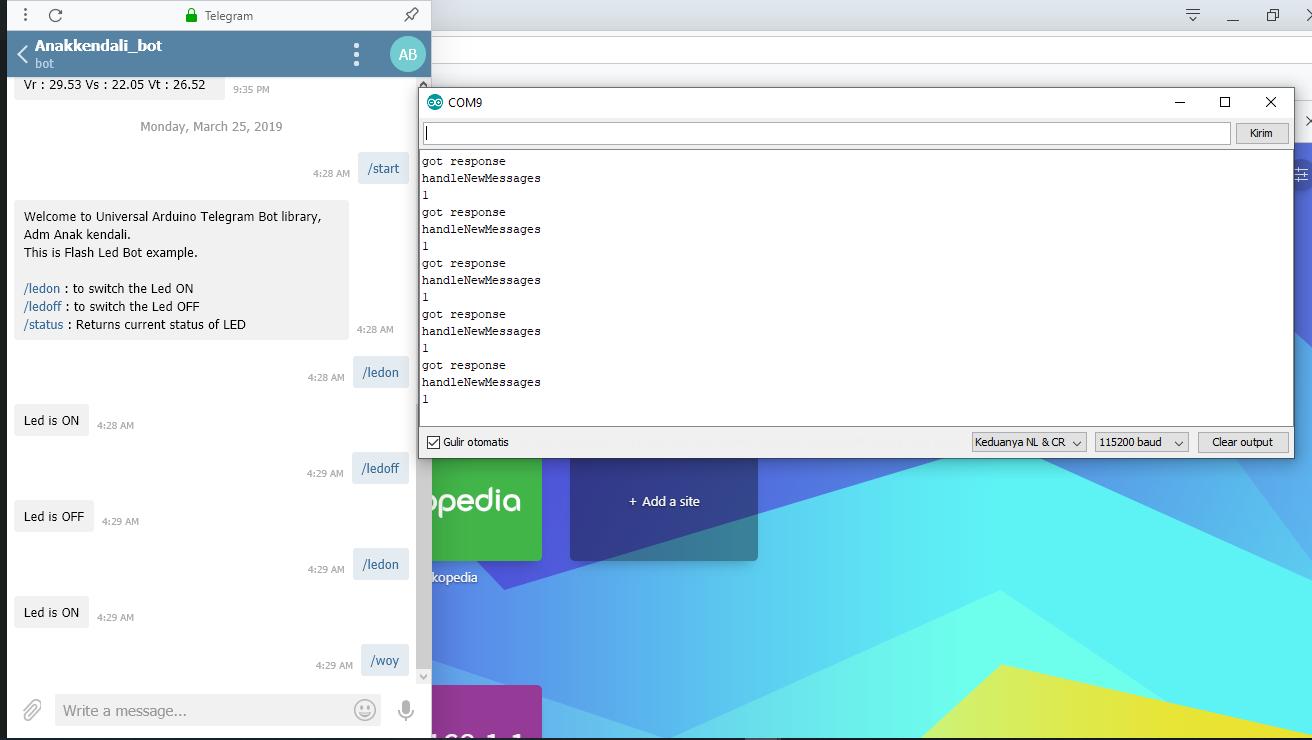Click the Telegram label in panel address bar
1312x740 pixels.
coord(229,16)
